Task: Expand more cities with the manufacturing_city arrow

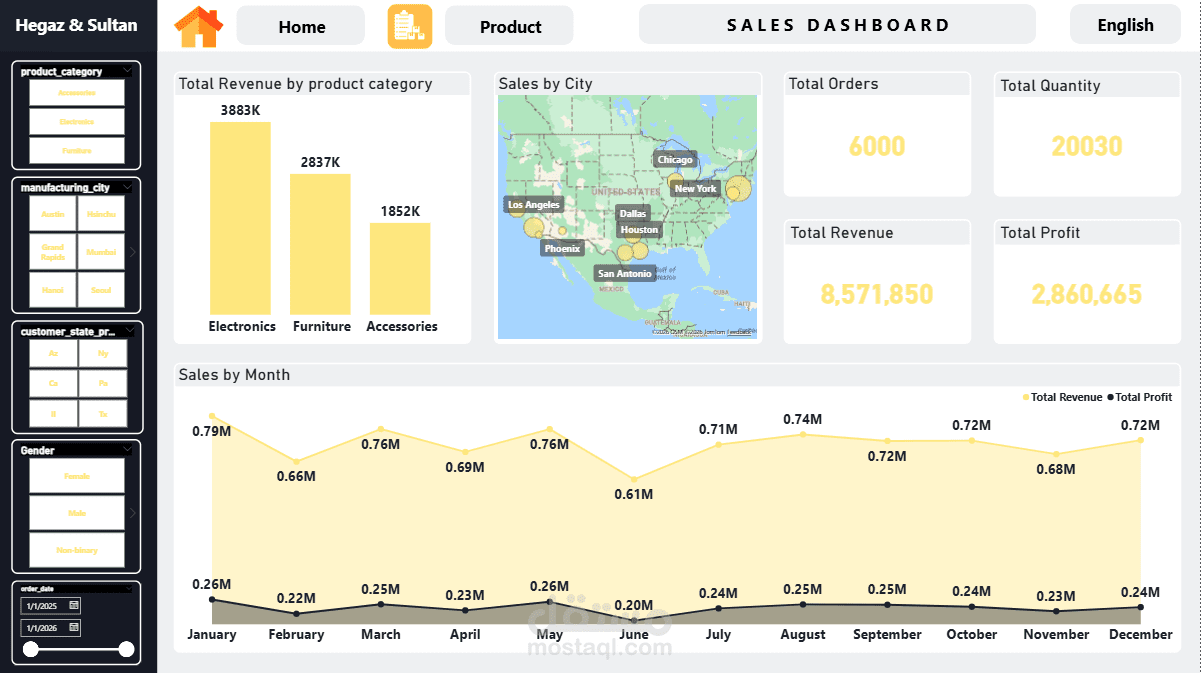Action: pos(132,252)
